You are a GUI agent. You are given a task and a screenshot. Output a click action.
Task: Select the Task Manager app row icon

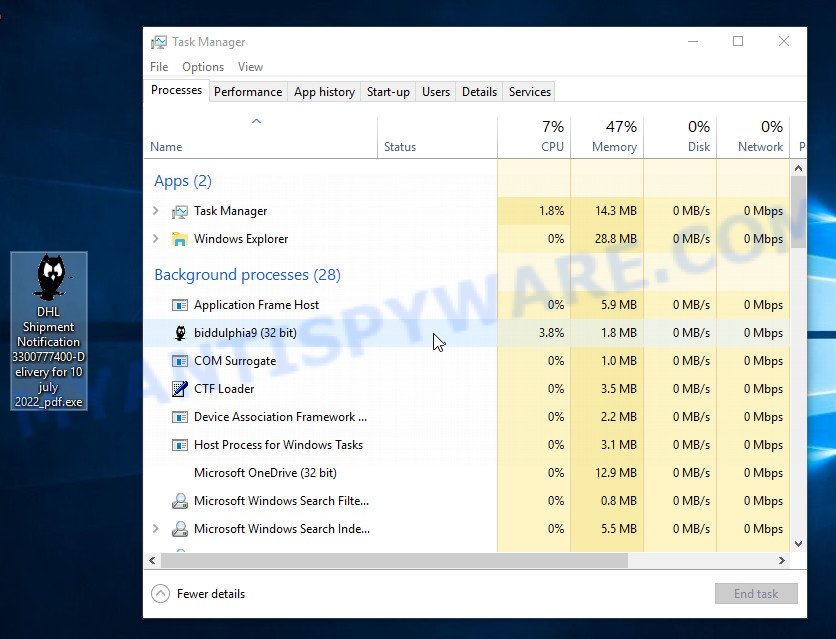tap(180, 212)
